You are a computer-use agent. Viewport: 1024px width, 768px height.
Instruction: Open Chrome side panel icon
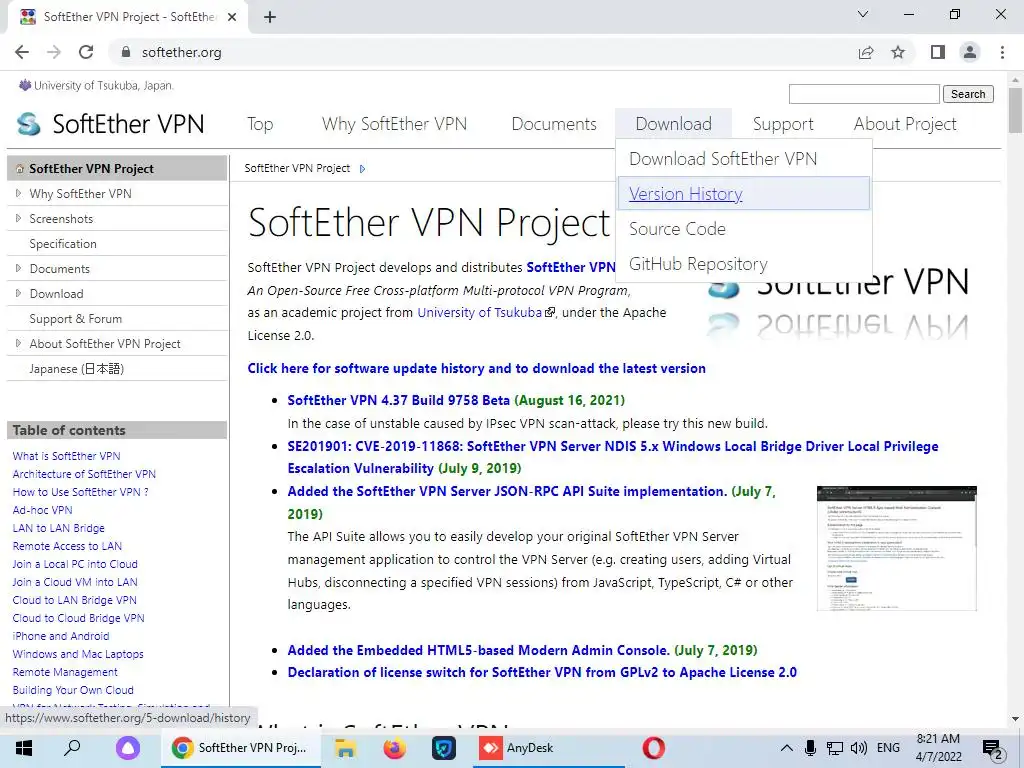938,52
